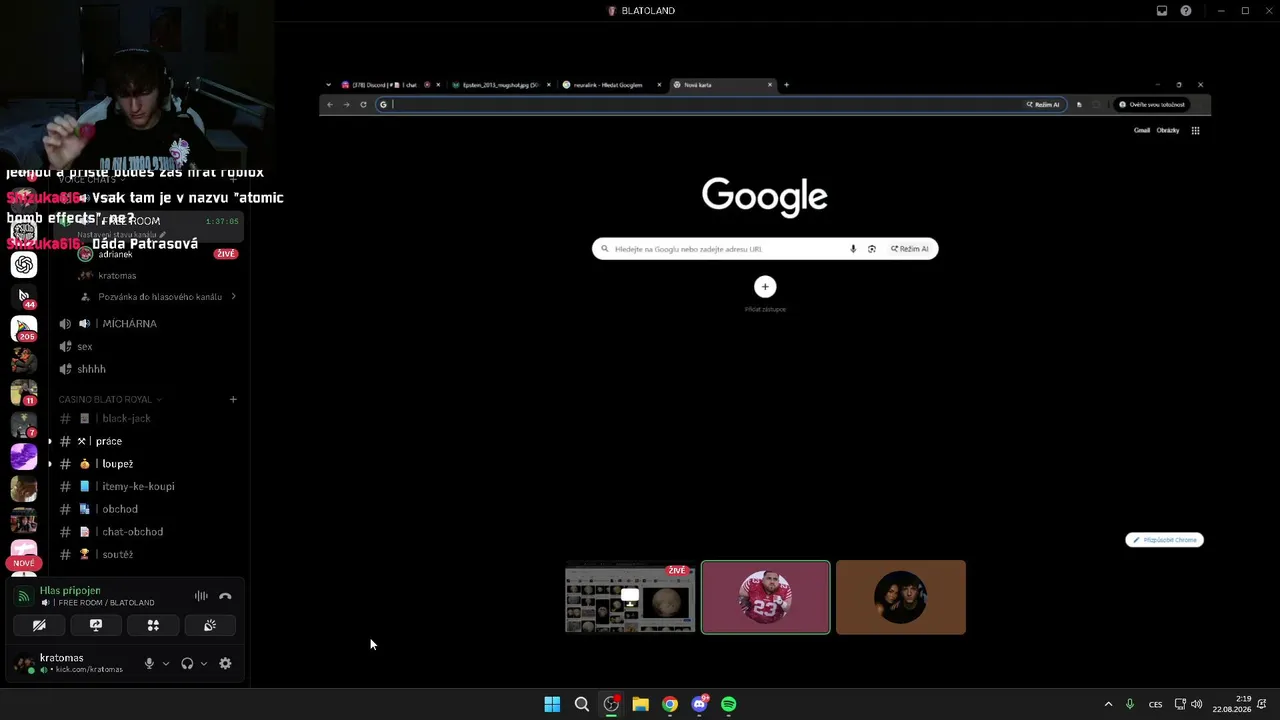Open soundboard button in voice panel
This screenshot has height=720, width=1280.
click(x=210, y=625)
